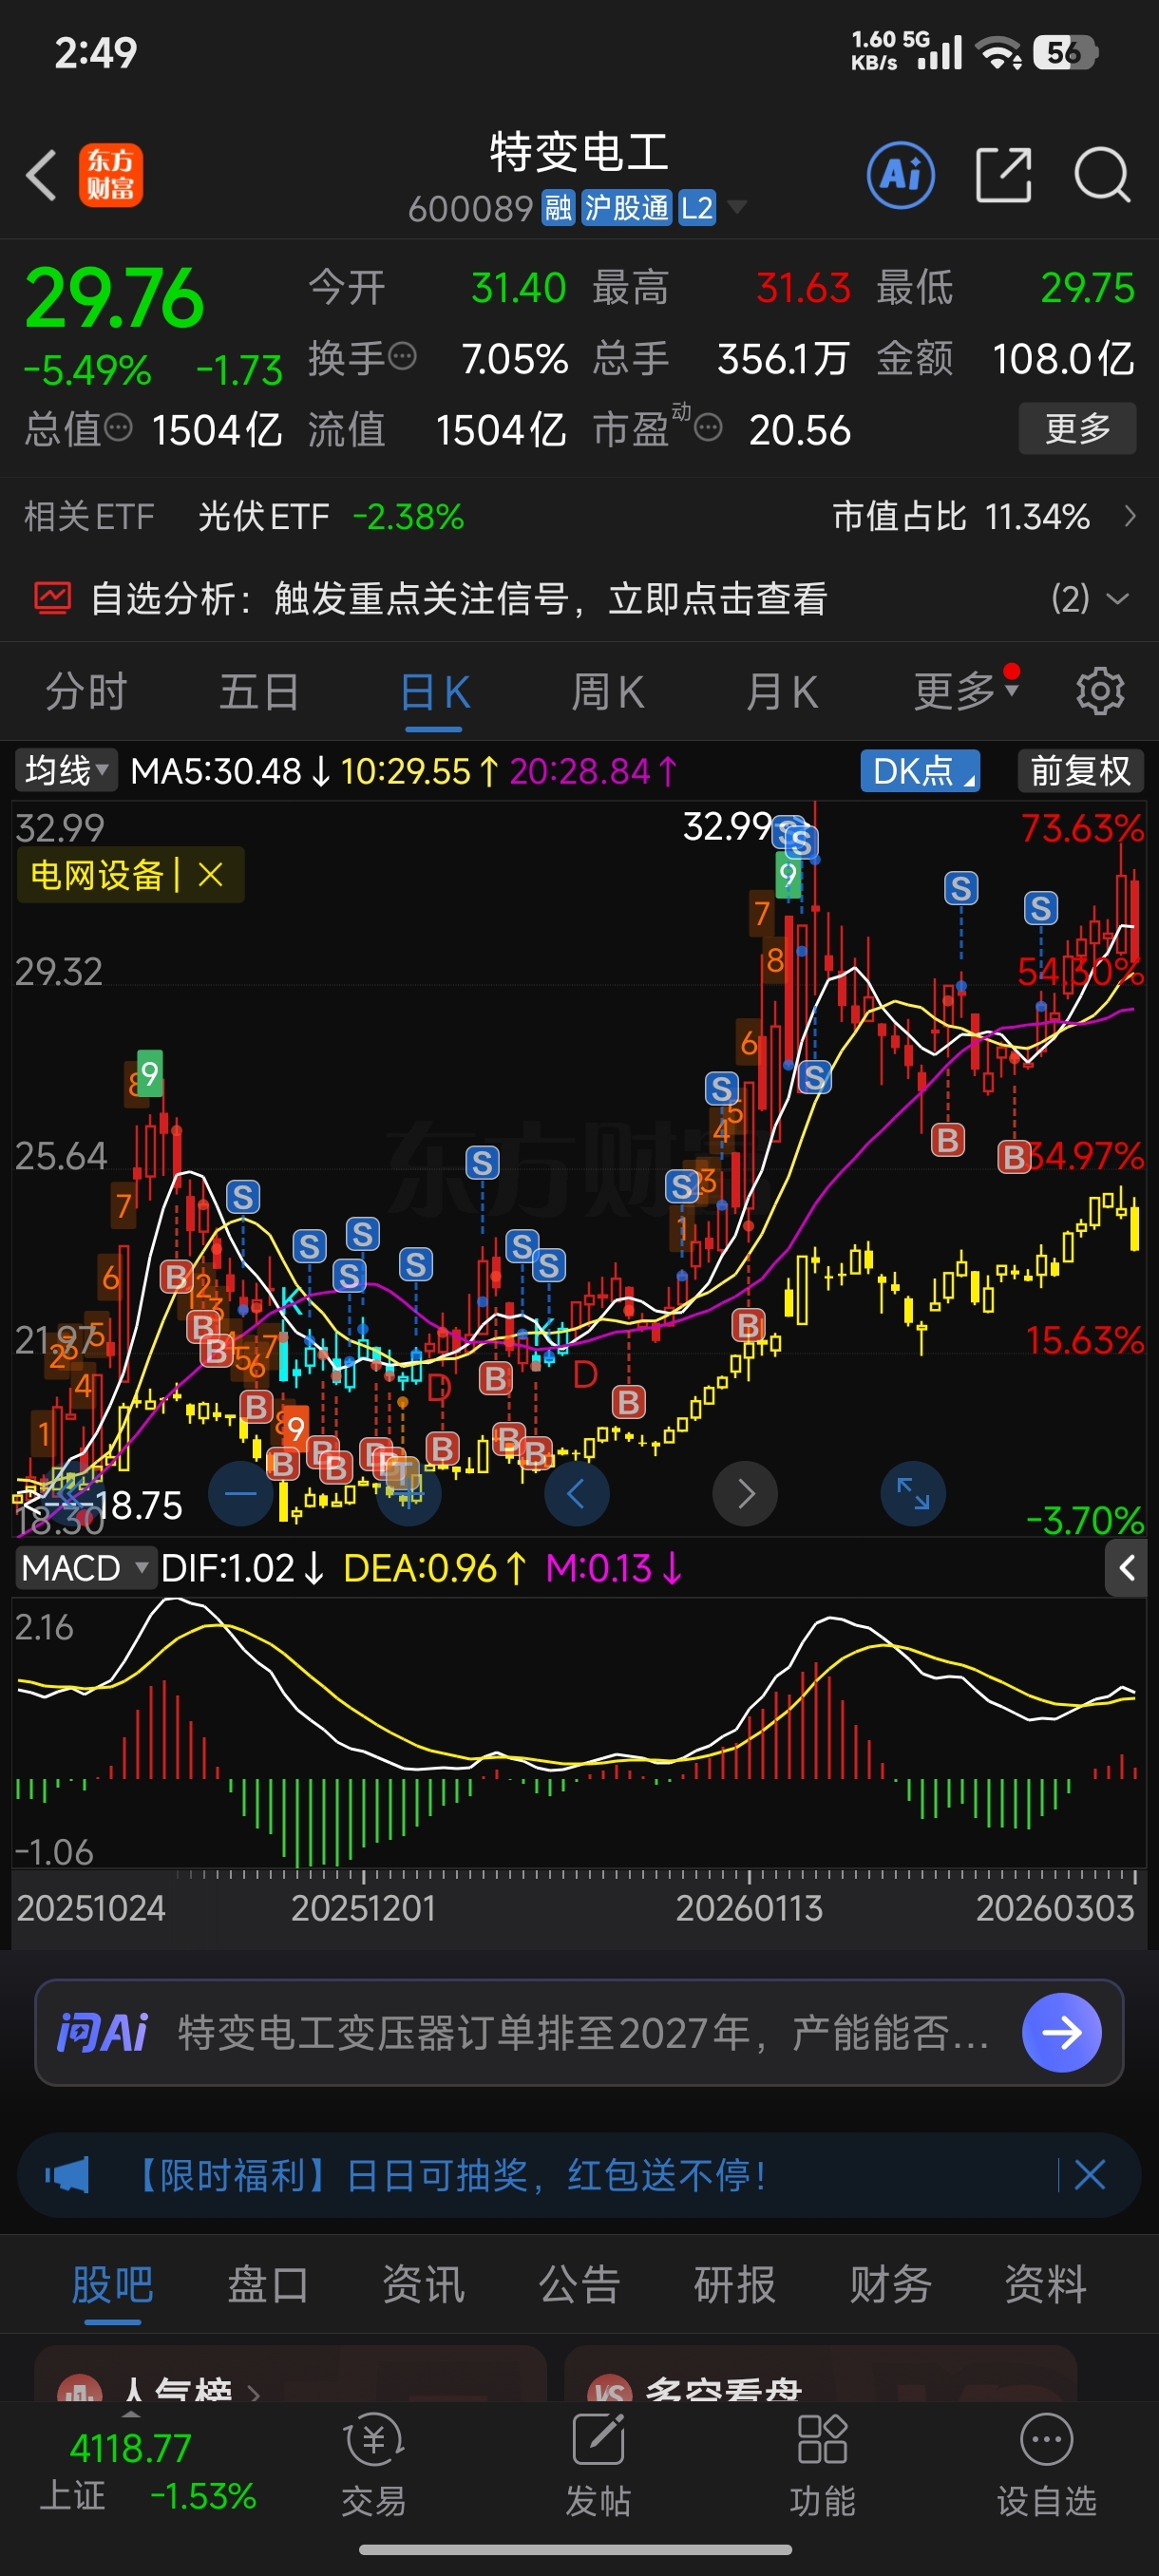Toggle the DK点 signal button
The height and width of the screenshot is (2576, 1159).
[x=920, y=770]
